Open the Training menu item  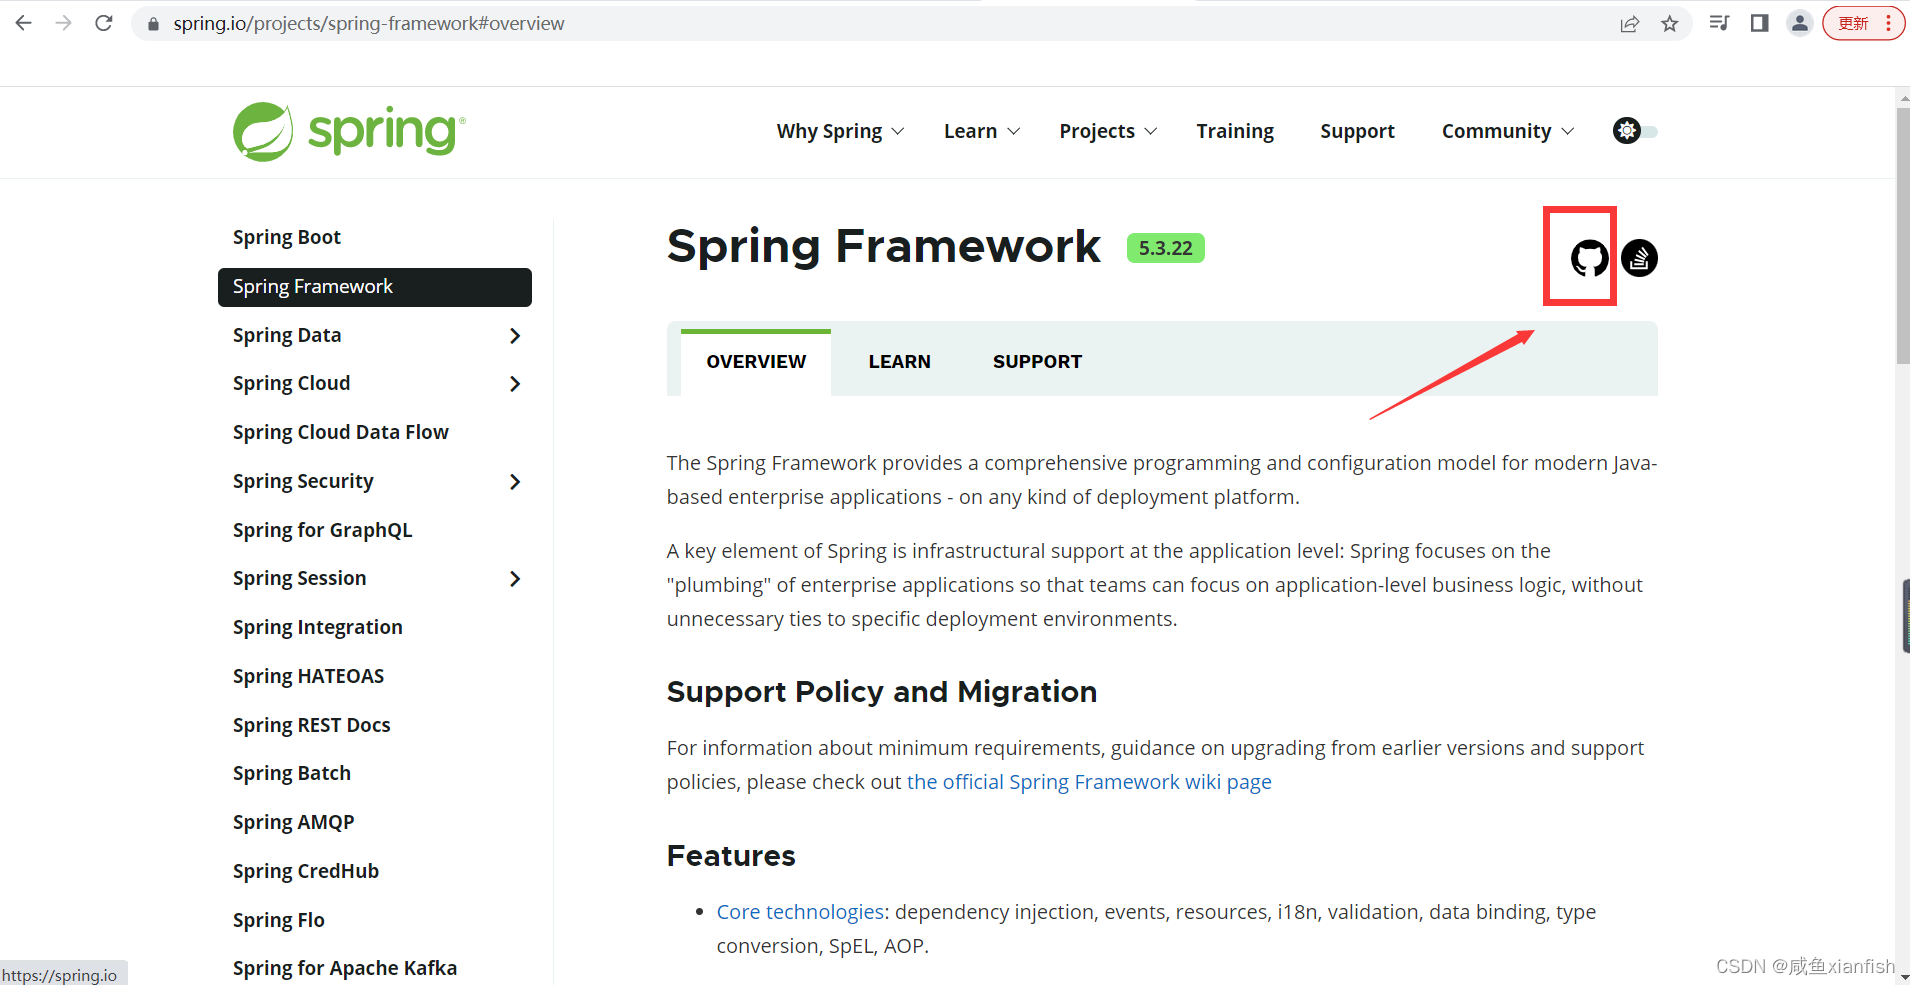point(1235,131)
